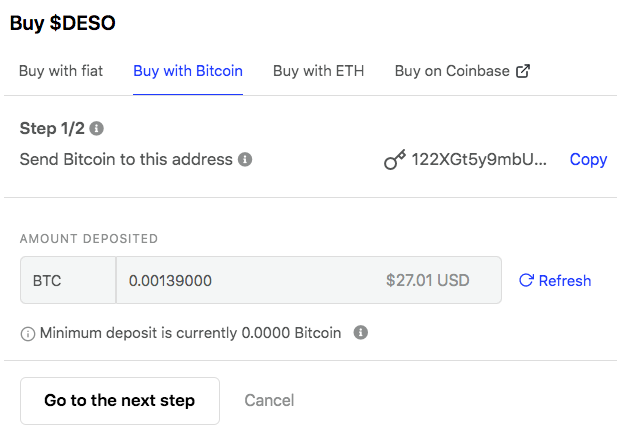This screenshot has width=617, height=438.
Task: Click filled info icon after minimum deposit
Action: click(360, 333)
